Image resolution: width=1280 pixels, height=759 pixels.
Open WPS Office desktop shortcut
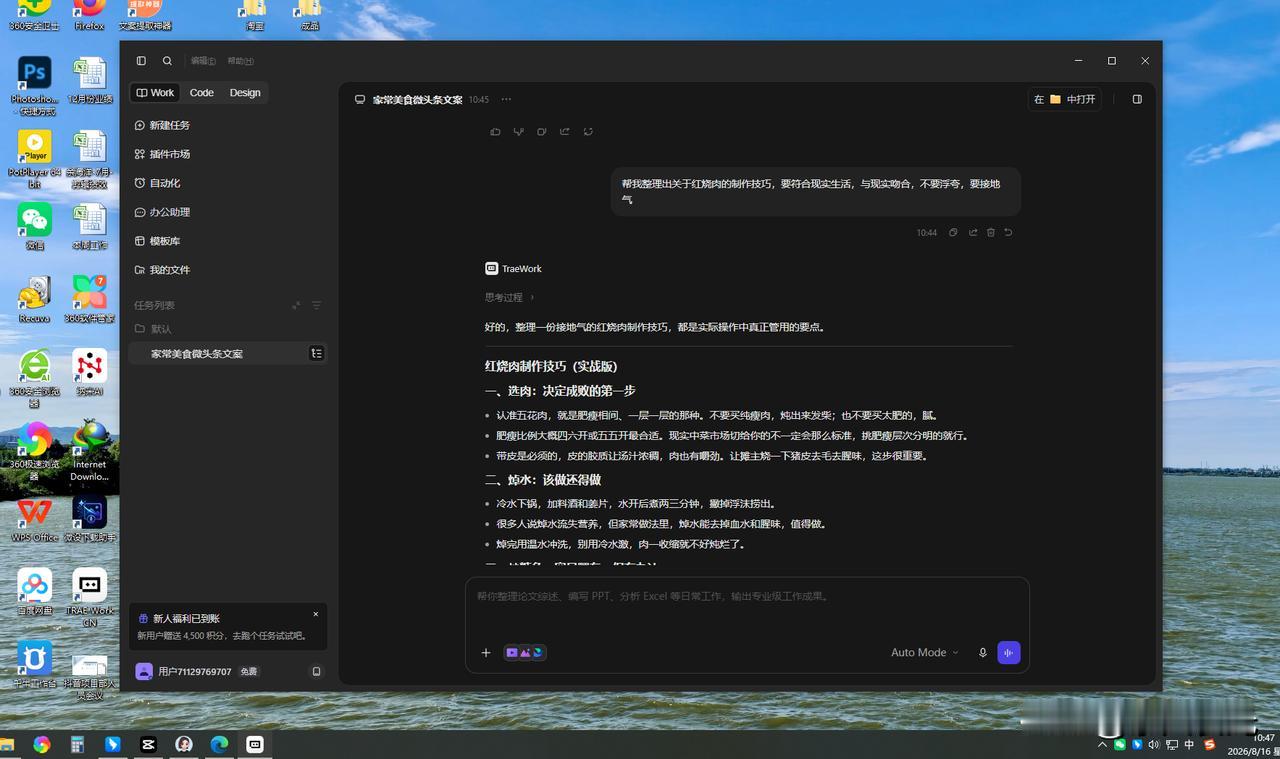[x=34, y=520]
